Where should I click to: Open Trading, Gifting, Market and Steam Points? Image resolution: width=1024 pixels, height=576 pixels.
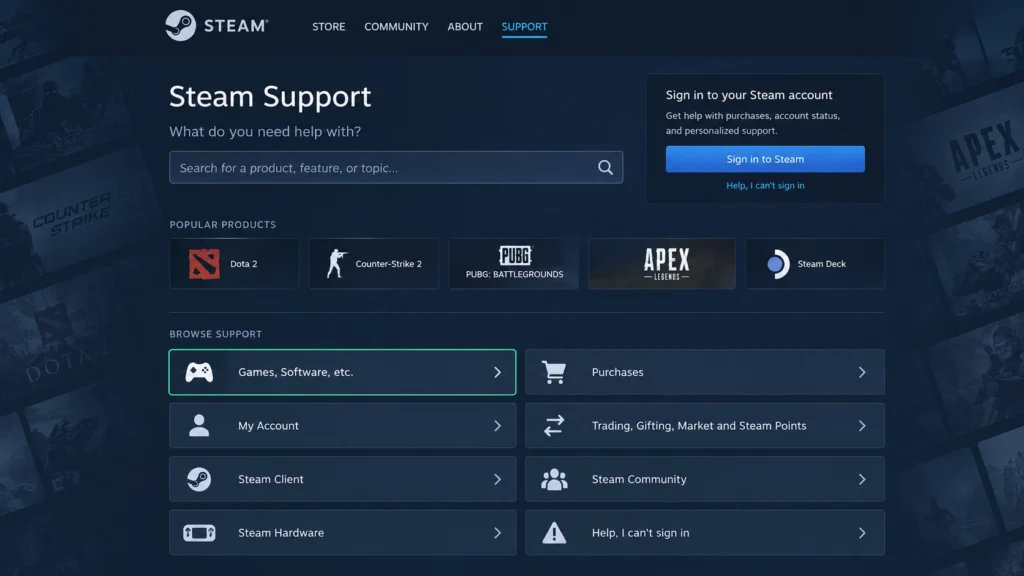[x=699, y=426]
